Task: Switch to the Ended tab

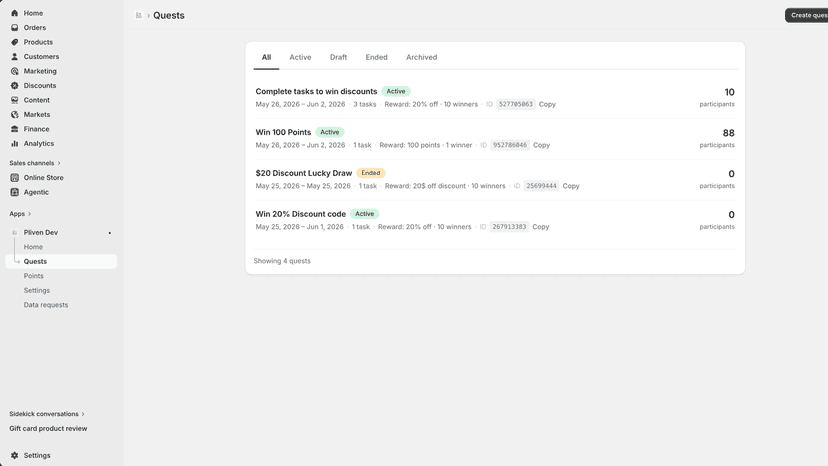Action: (x=377, y=57)
